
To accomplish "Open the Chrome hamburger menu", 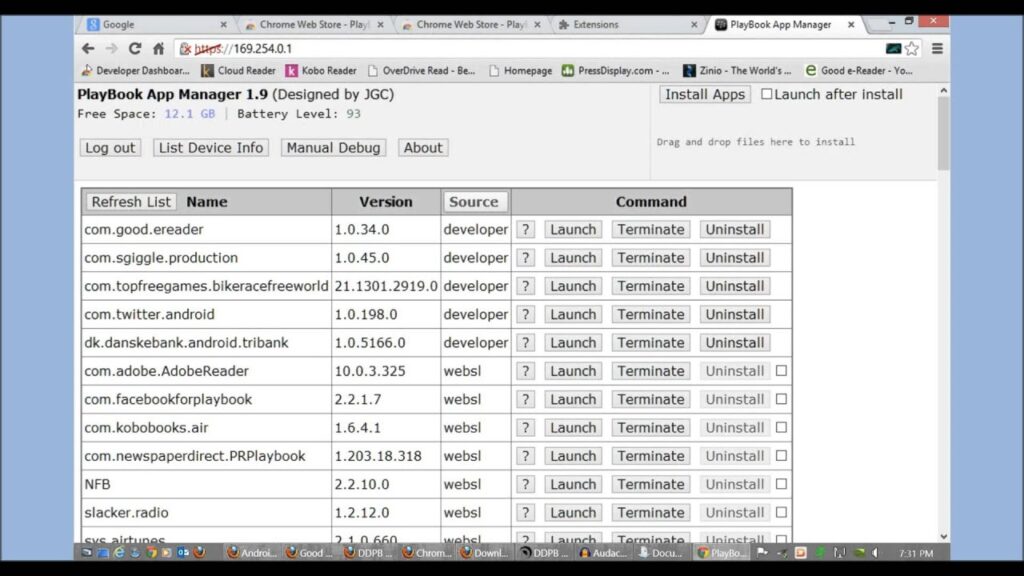I will (937, 48).
